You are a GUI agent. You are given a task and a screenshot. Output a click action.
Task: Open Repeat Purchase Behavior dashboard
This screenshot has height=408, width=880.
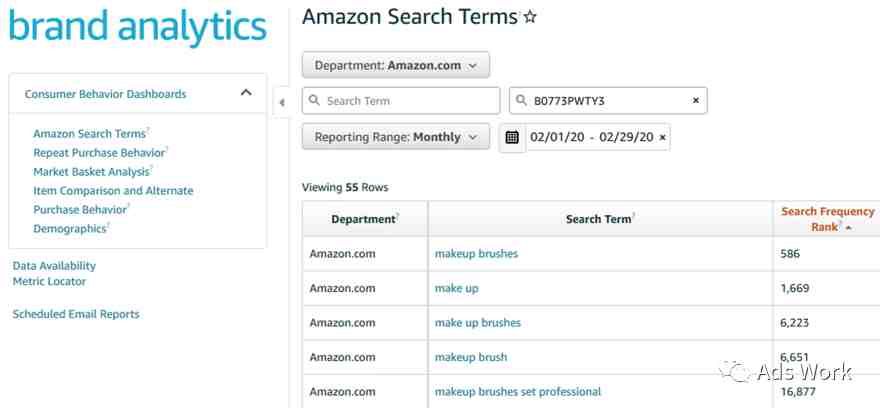99,153
